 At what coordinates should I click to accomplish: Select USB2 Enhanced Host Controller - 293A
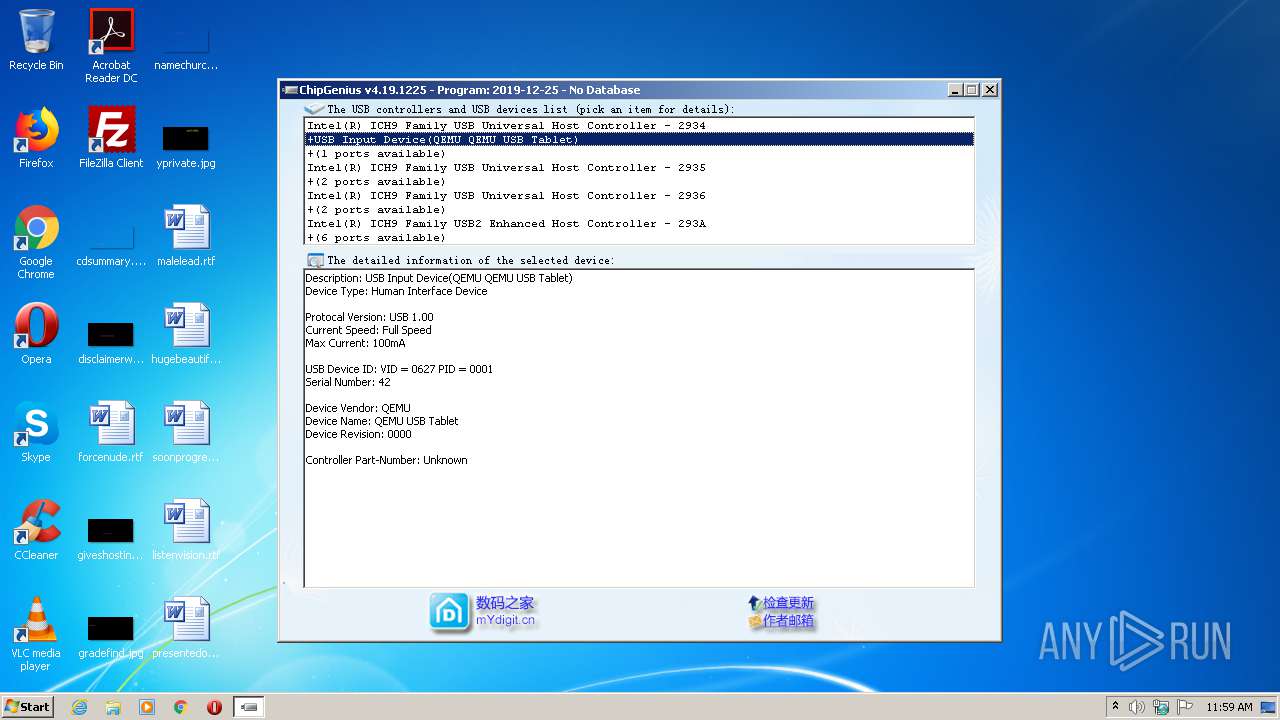(639, 224)
